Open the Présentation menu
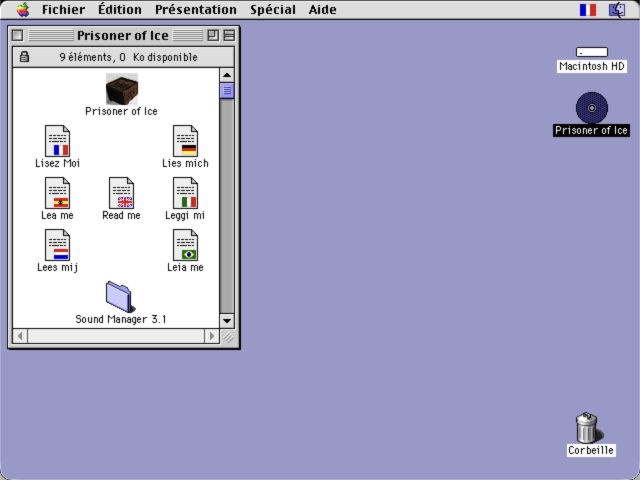Image resolution: width=640 pixels, height=480 pixels. click(196, 9)
